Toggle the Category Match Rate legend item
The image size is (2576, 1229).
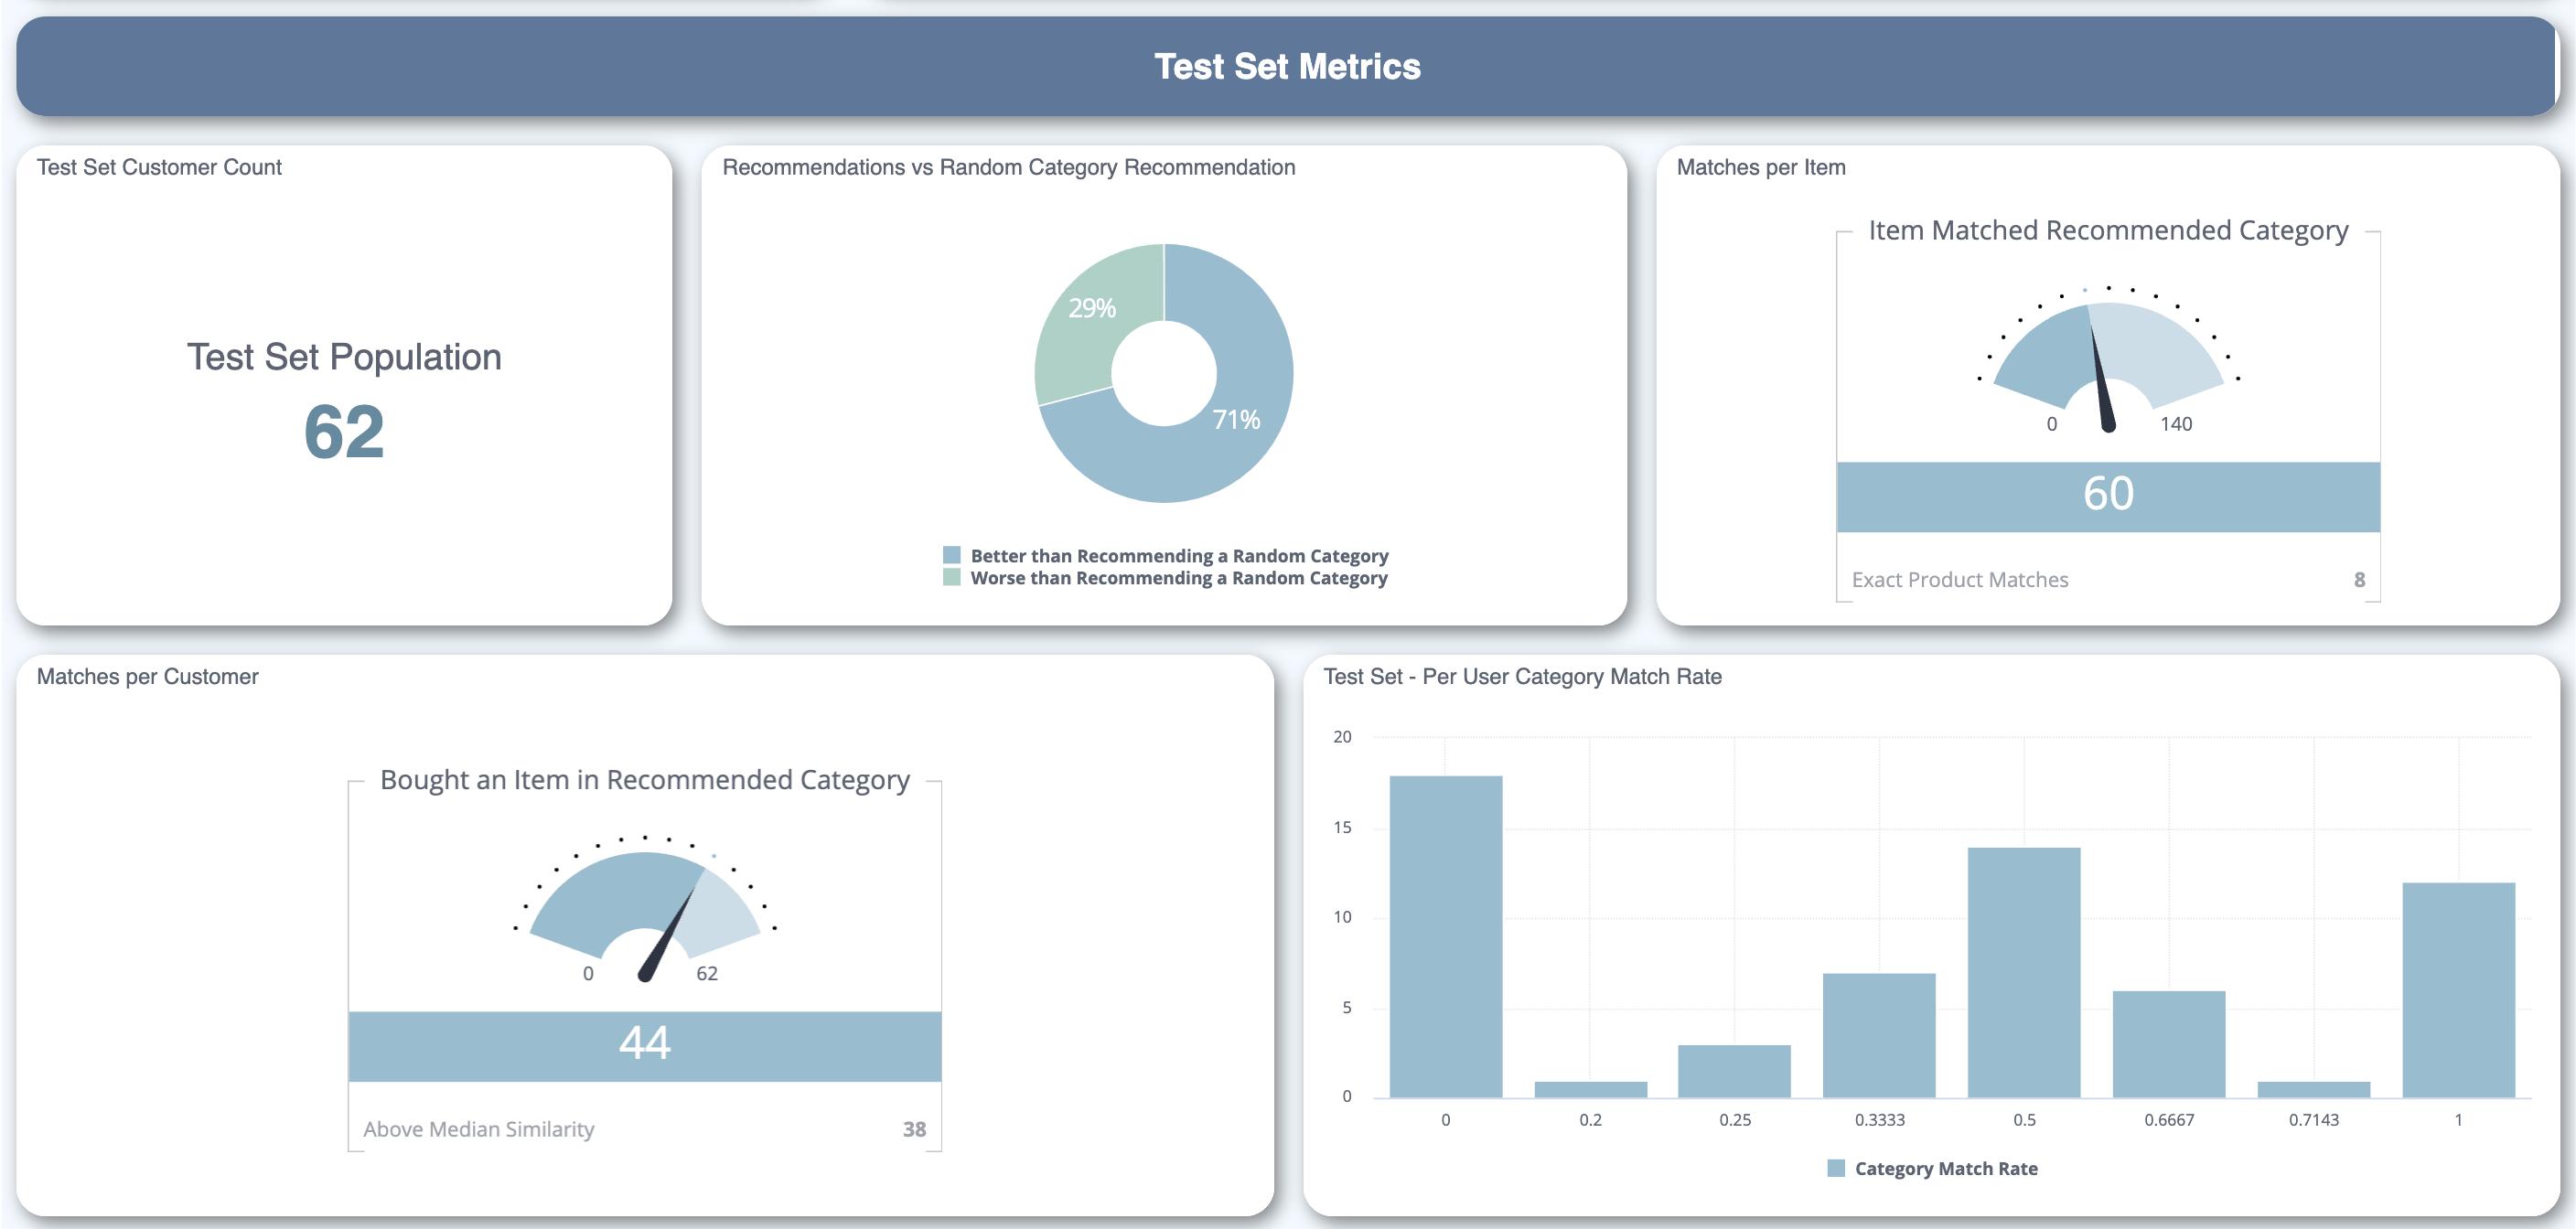click(x=1944, y=1168)
